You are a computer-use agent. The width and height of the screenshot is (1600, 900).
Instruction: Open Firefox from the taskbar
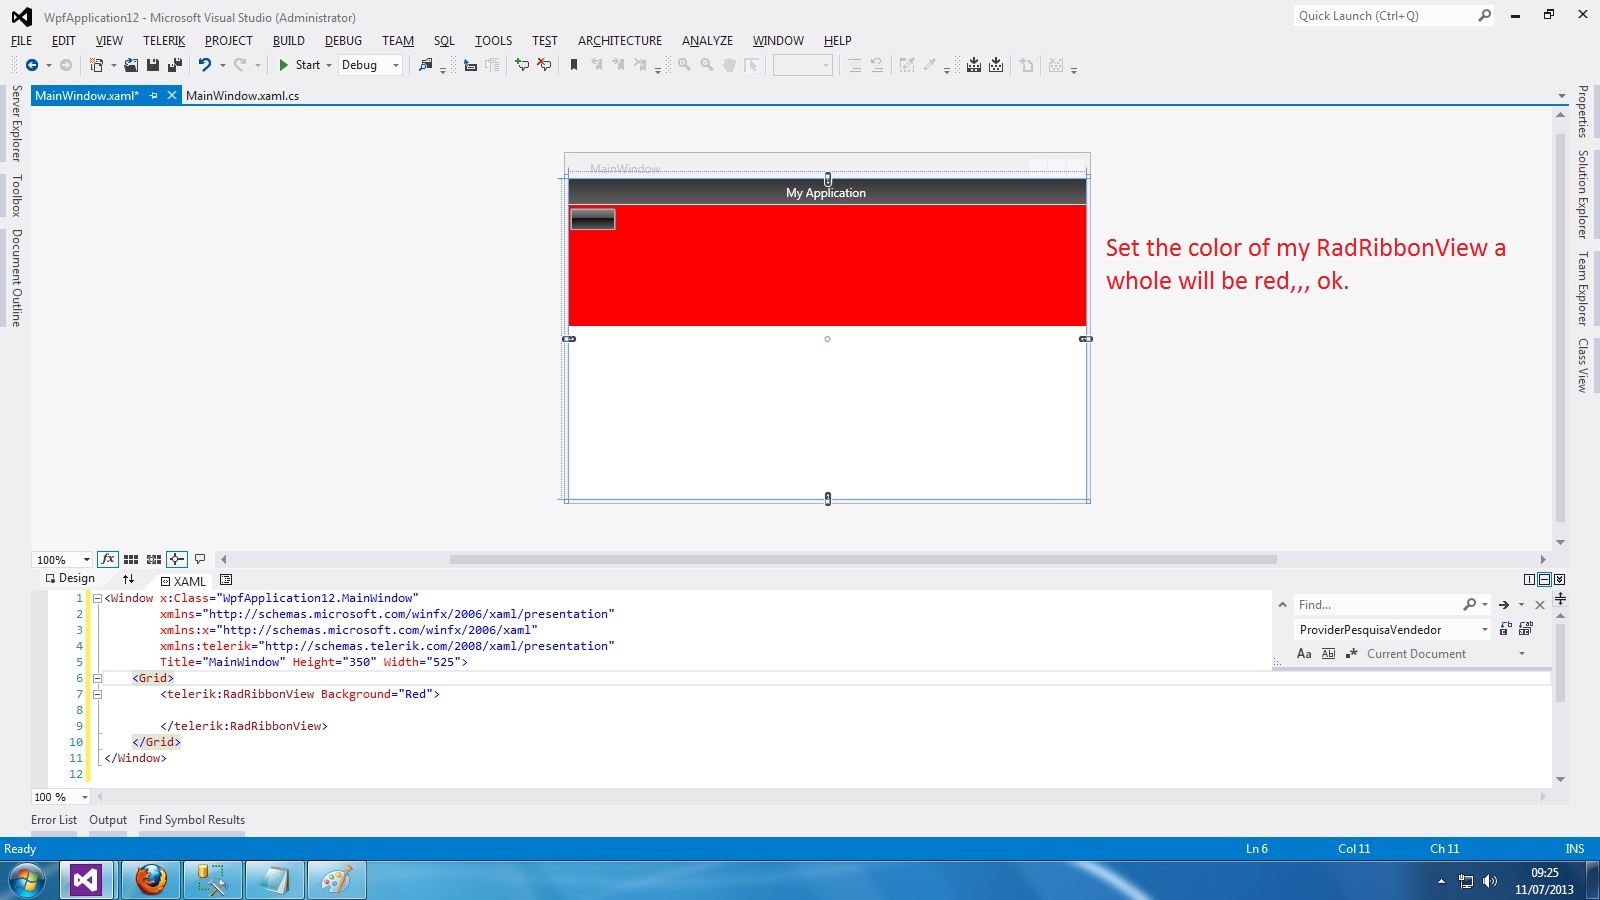(151, 880)
